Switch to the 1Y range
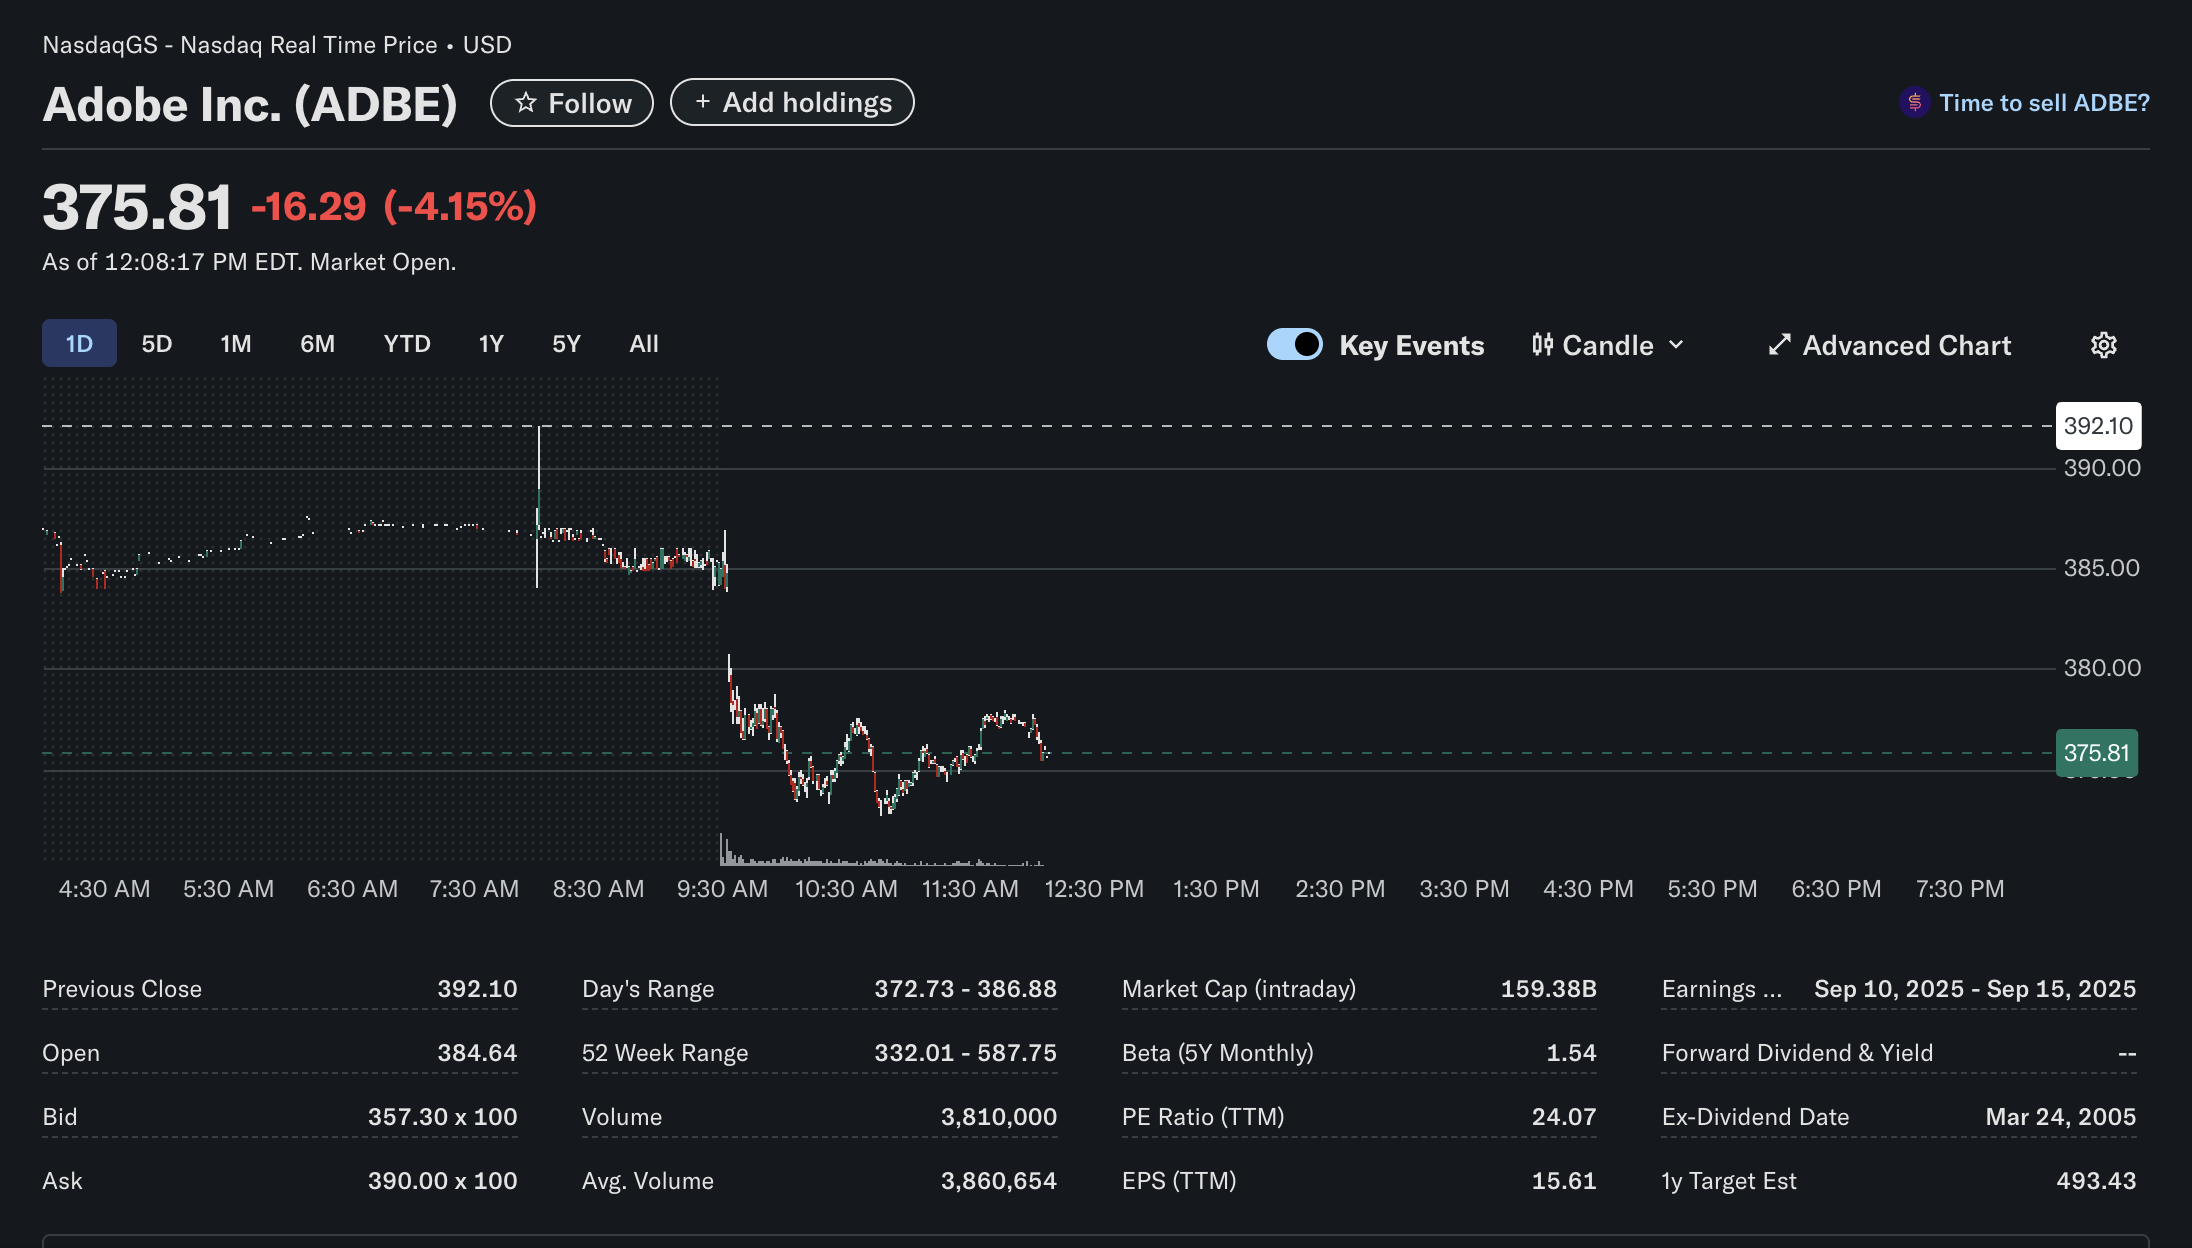The image size is (2192, 1248). 491,344
